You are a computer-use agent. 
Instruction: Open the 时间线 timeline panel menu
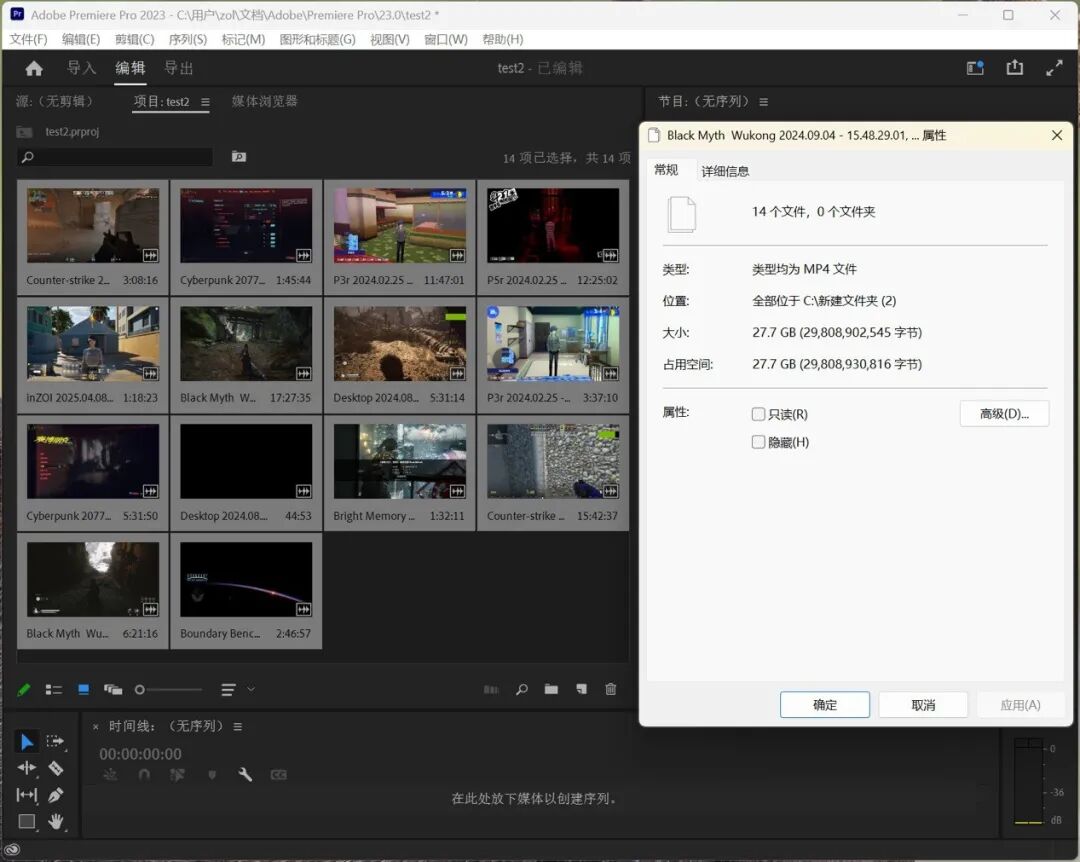238,726
